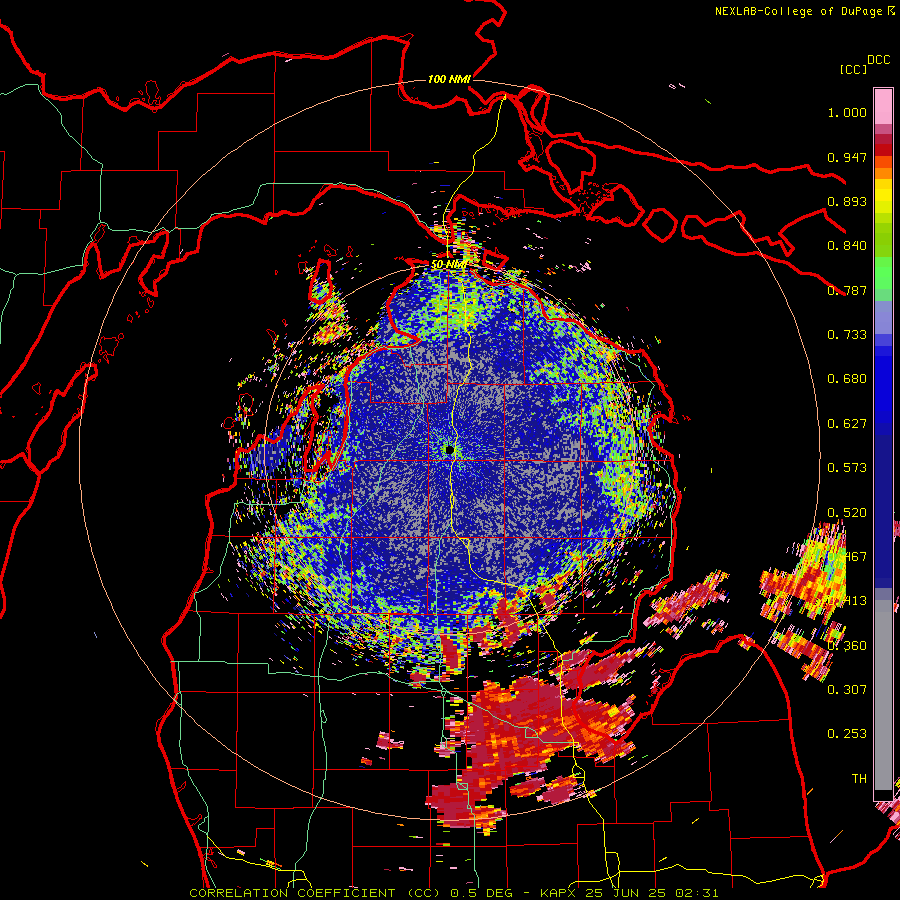Select the 0.520 scale value
Screen dimensions: 900x900
click(x=847, y=513)
